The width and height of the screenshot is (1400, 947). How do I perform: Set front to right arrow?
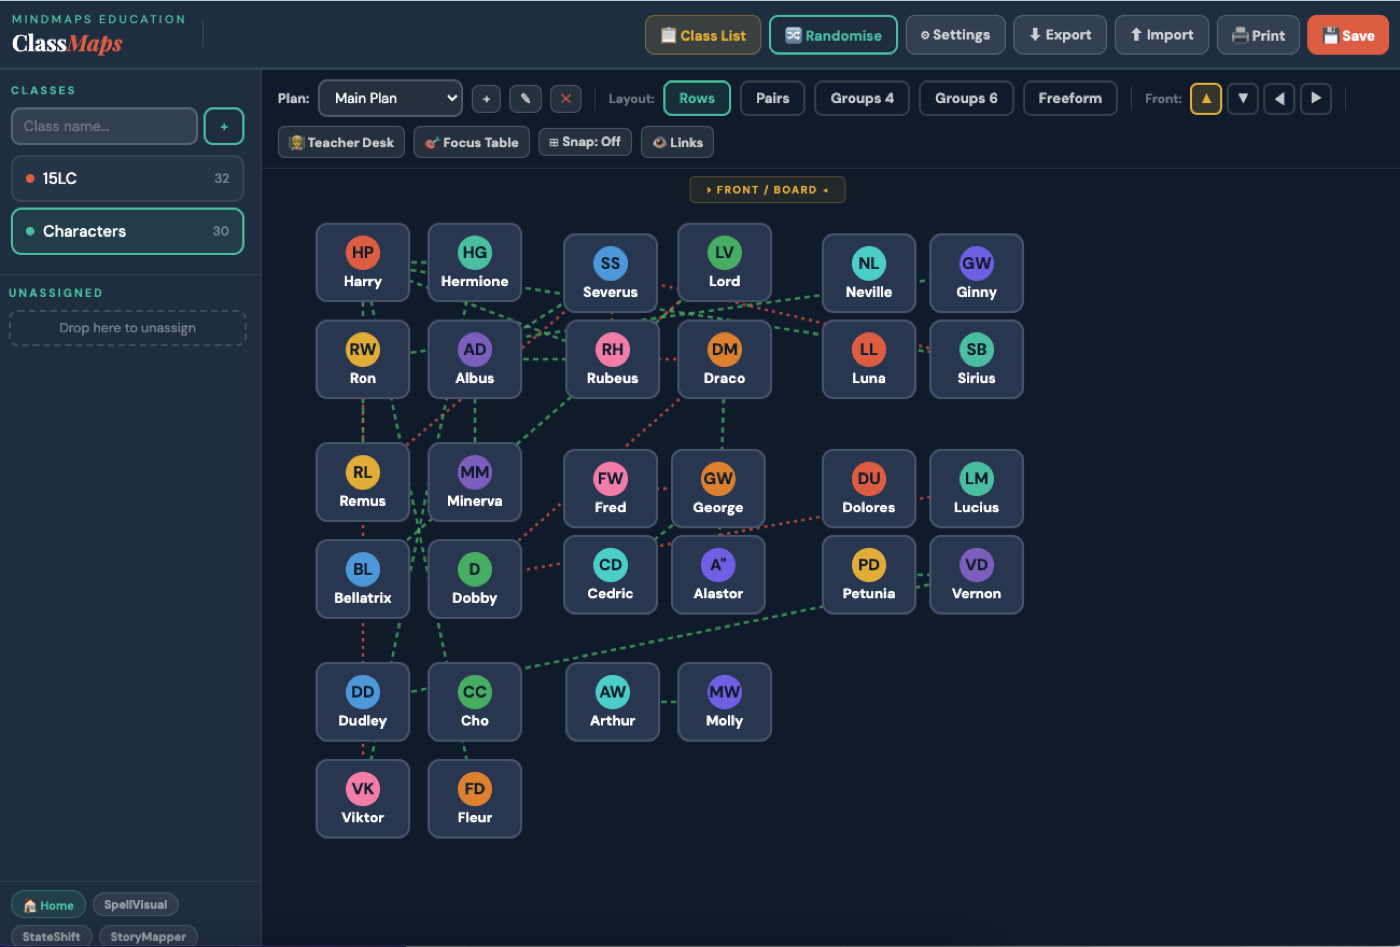[1316, 98]
